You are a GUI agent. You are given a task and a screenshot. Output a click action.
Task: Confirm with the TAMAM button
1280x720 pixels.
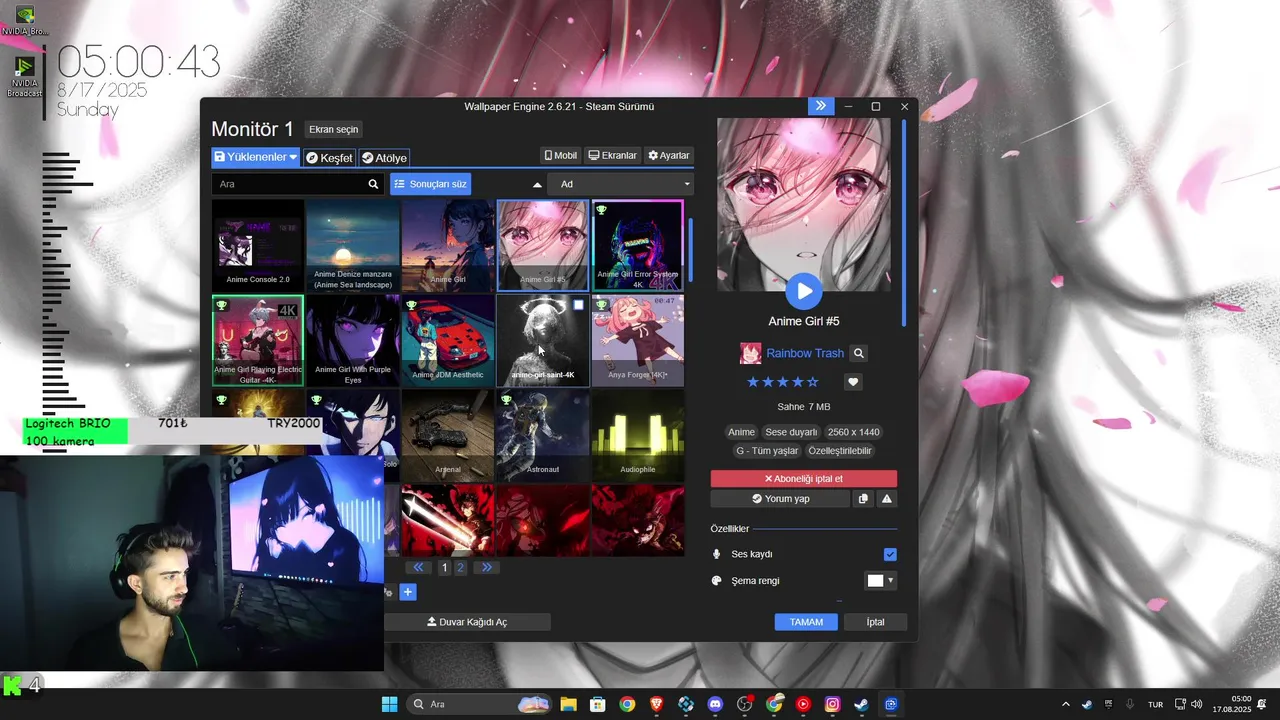806,622
